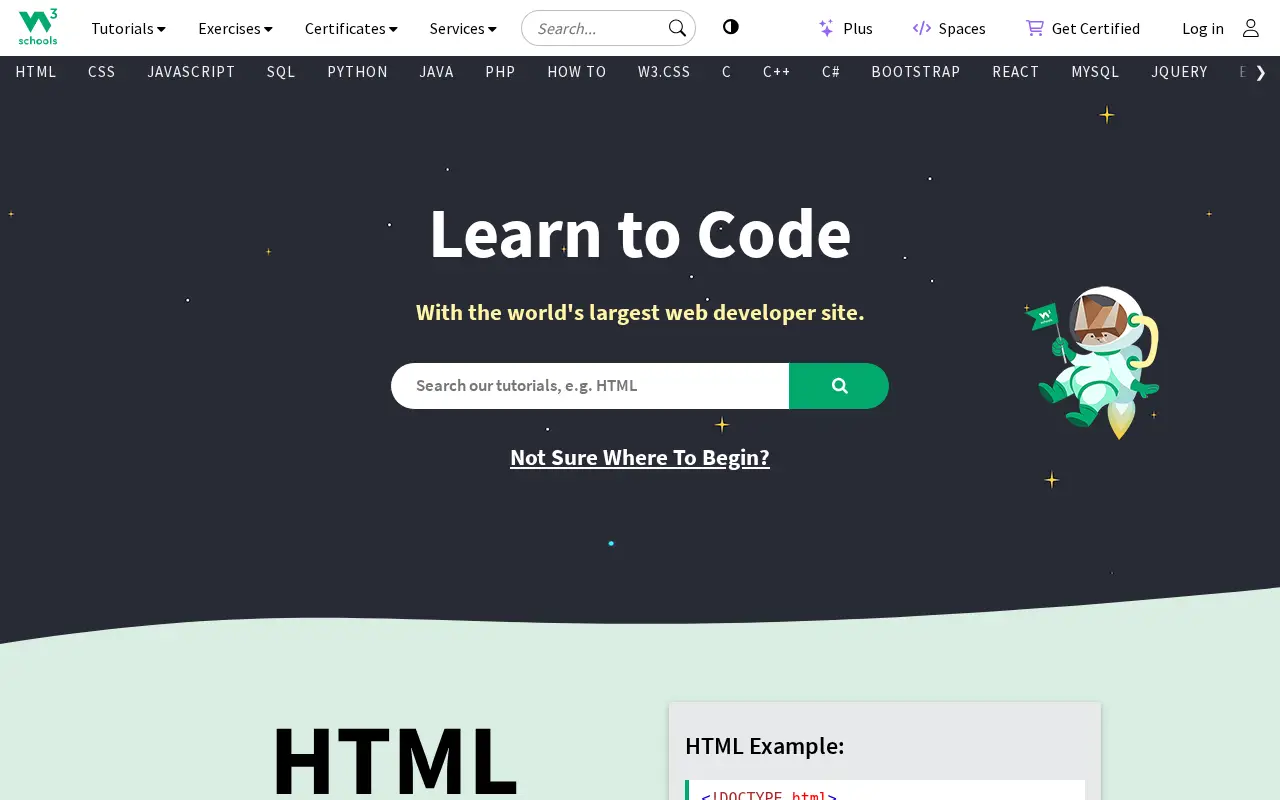
Task: Click the Get Certified link text
Action: pos(1096,28)
